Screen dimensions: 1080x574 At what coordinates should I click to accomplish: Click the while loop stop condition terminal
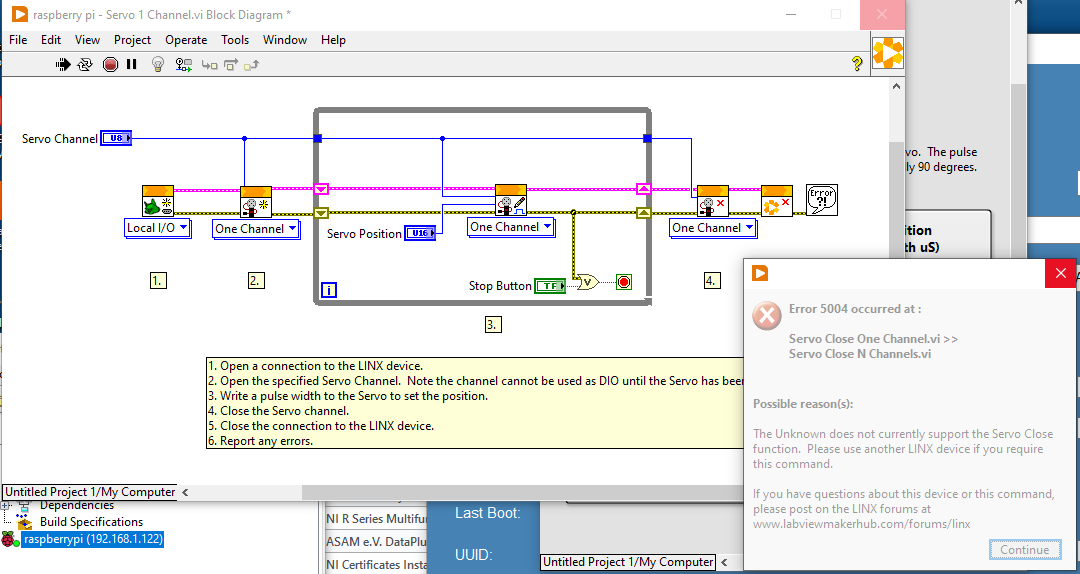(x=623, y=282)
